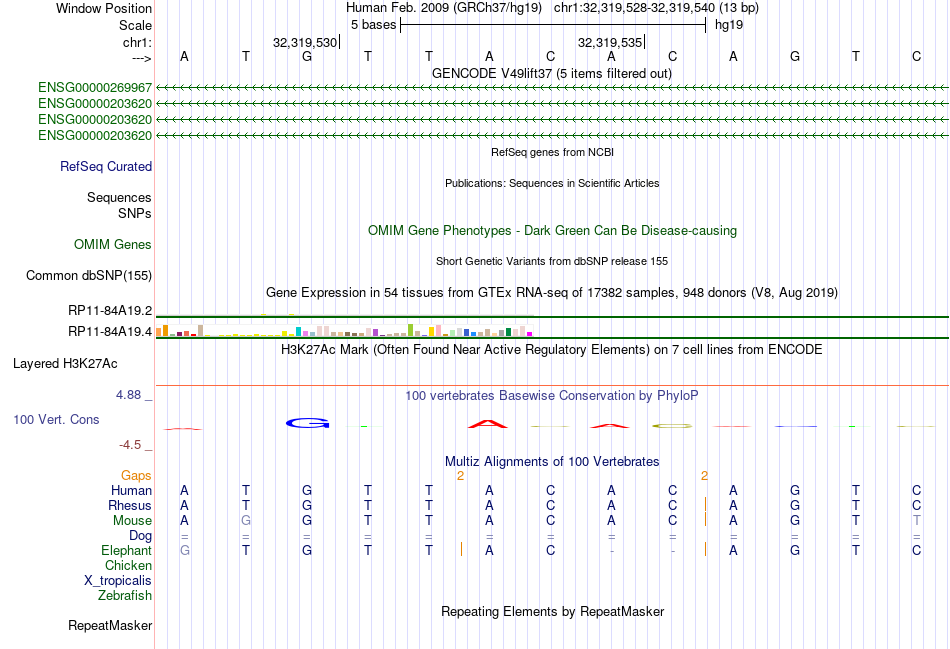Select the RP11-84A19.4 expression label

[110, 331]
